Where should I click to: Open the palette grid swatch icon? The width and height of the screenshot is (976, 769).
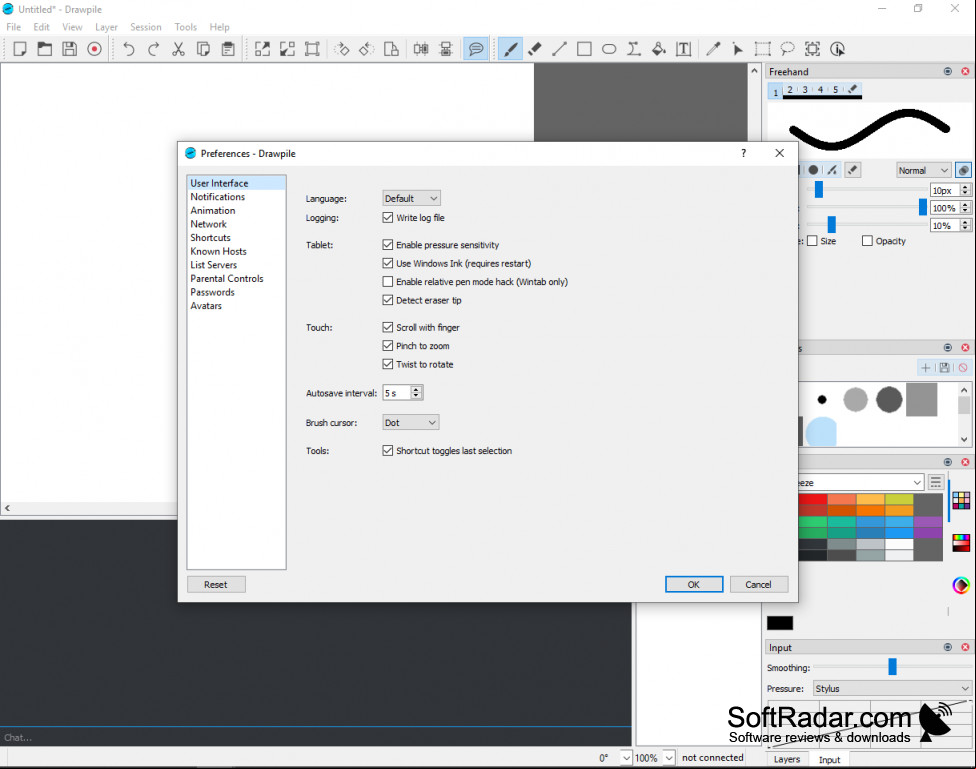coord(961,500)
